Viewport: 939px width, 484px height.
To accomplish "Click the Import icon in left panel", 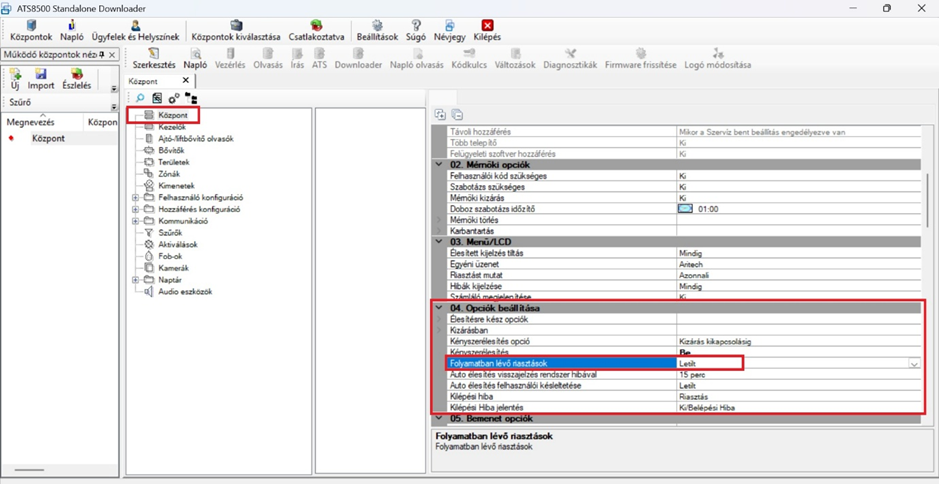I will (41, 75).
